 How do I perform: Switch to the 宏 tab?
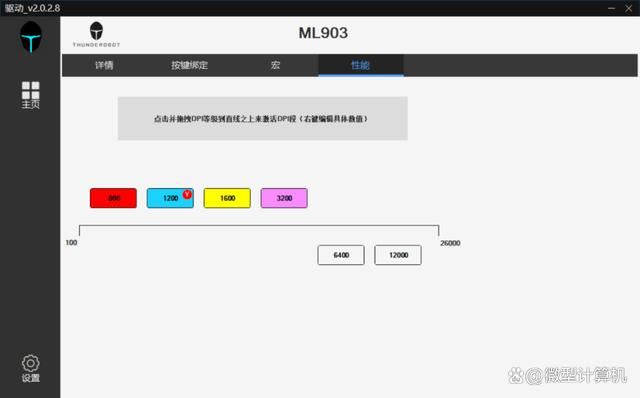(x=276, y=65)
